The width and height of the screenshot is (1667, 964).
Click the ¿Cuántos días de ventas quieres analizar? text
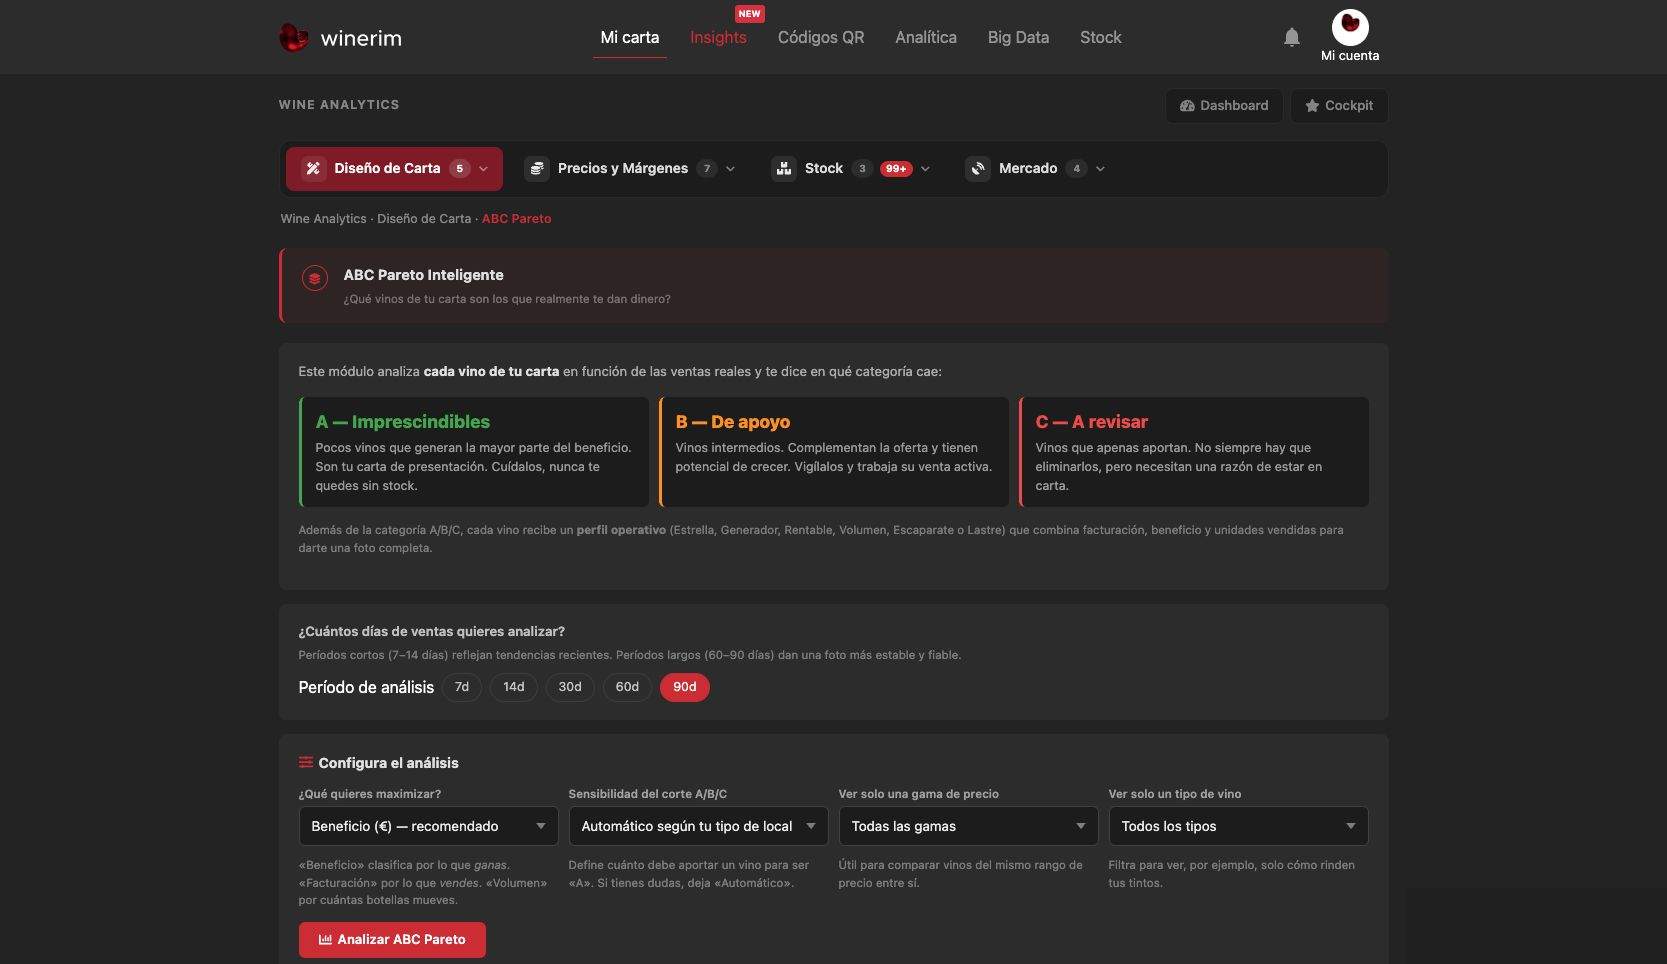pos(432,631)
